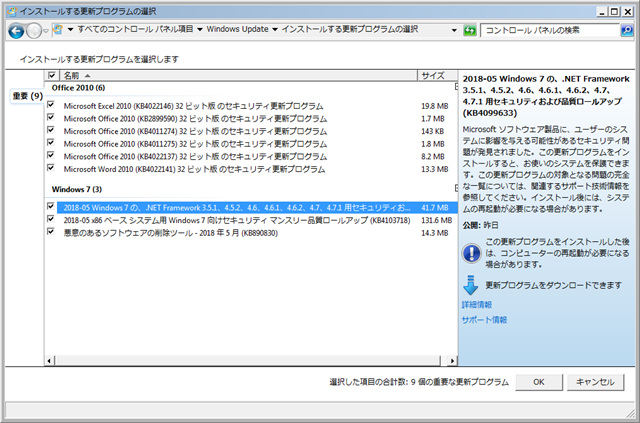Select Microsoft Office 2010 (KB2899590) row text
The height and width of the screenshot is (423, 640).
(x=195, y=119)
